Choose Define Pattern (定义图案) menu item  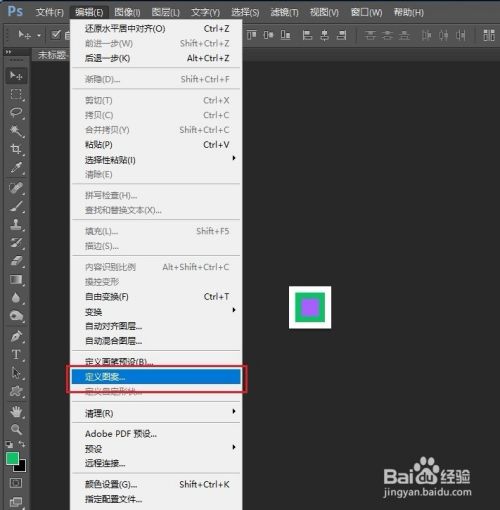pos(156,377)
